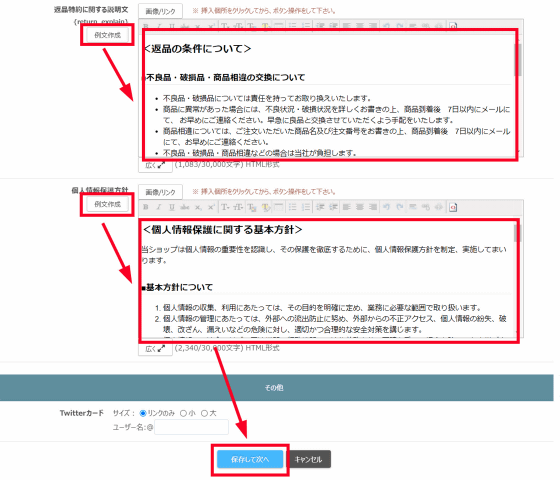
Task: Pick text color in privacy policy toolbar
Action: pyautogui.click(x=252, y=207)
